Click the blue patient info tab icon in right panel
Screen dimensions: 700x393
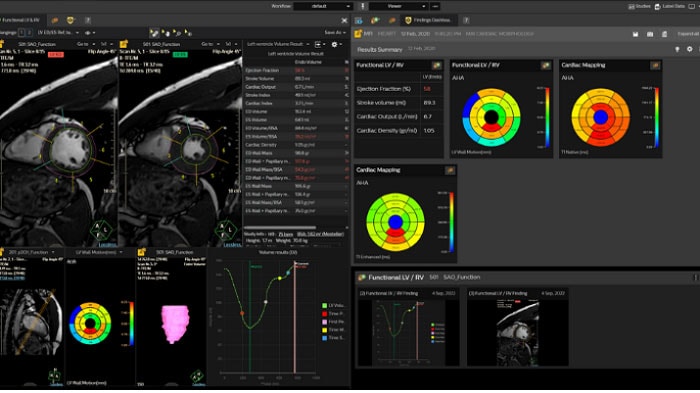coord(358,21)
